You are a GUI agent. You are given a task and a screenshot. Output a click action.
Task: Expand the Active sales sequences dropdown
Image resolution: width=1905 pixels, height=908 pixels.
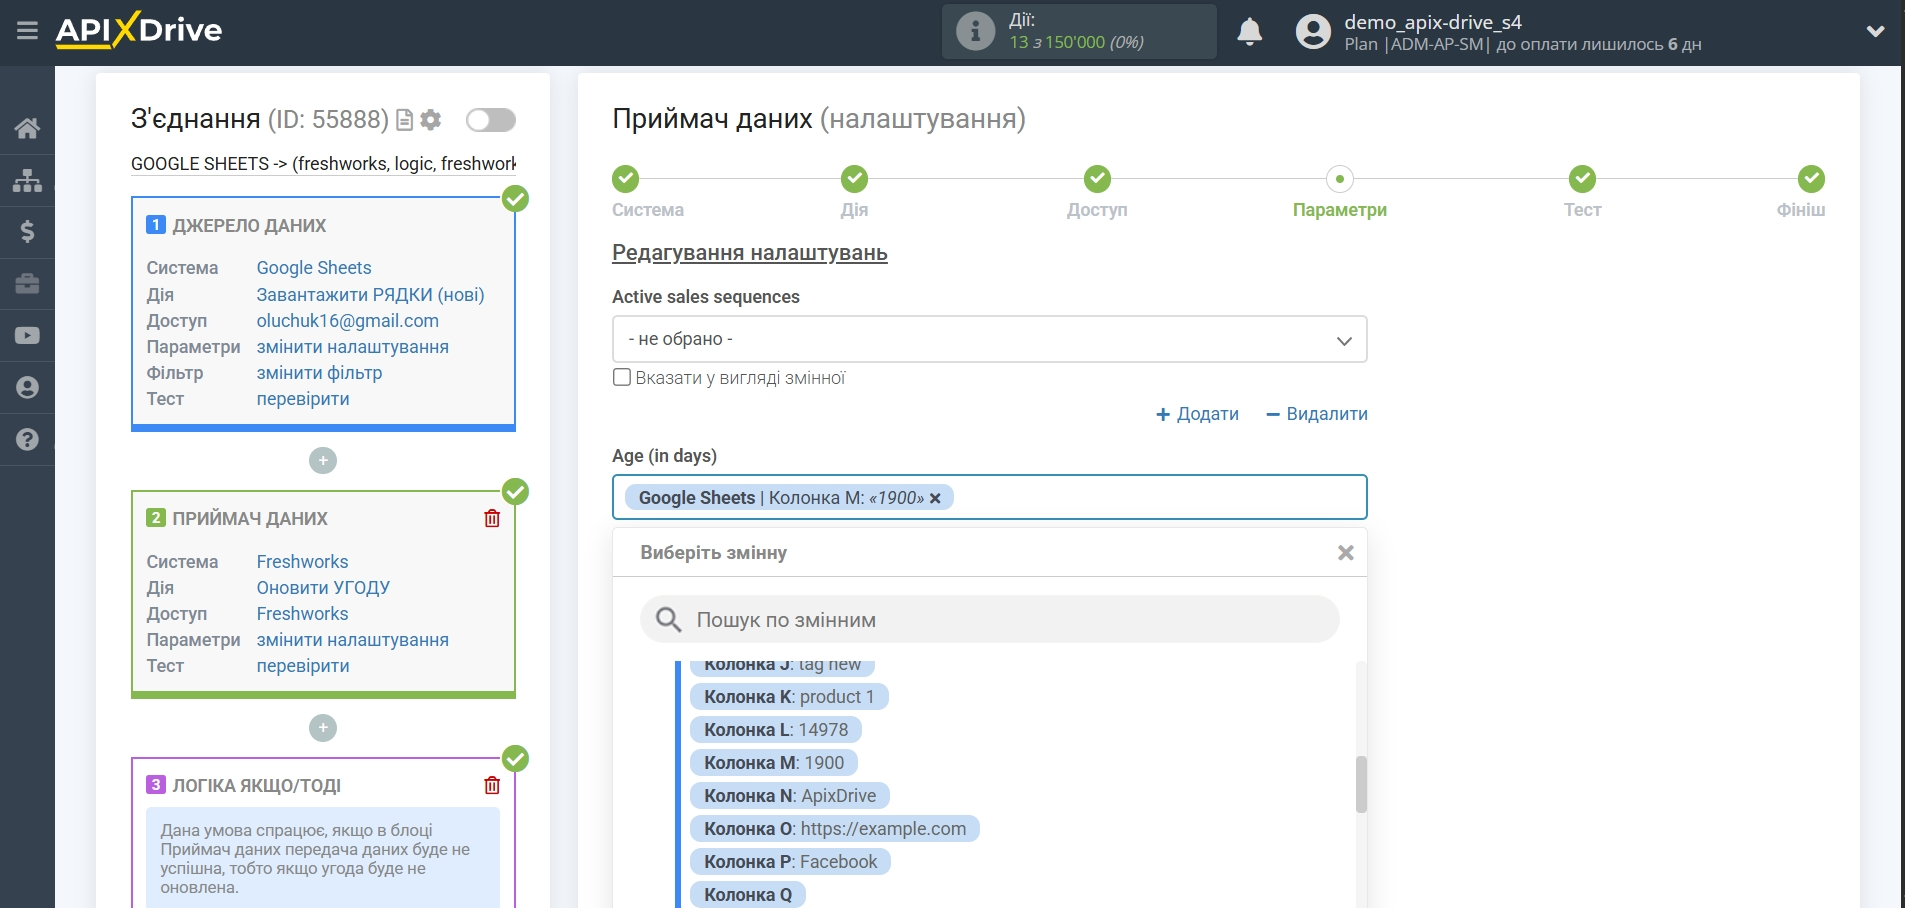tap(989, 340)
